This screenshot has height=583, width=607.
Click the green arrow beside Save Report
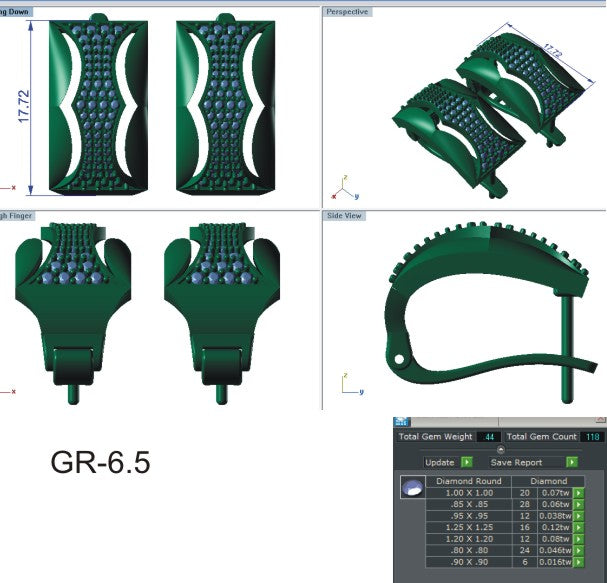click(x=572, y=462)
